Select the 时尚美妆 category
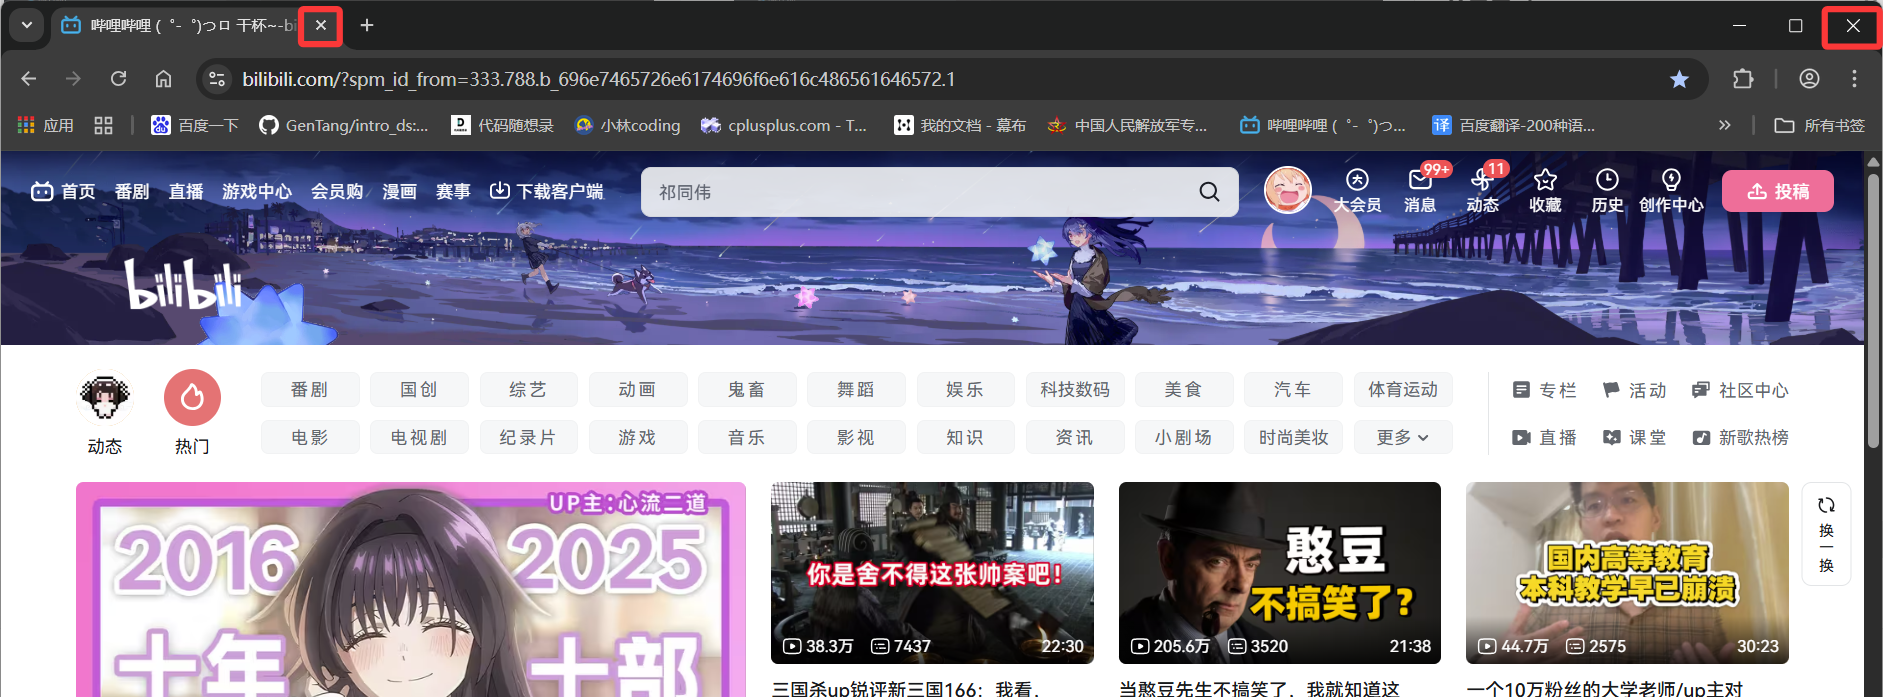The height and width of the screenshot is (697, 1883). (1294, 437)
